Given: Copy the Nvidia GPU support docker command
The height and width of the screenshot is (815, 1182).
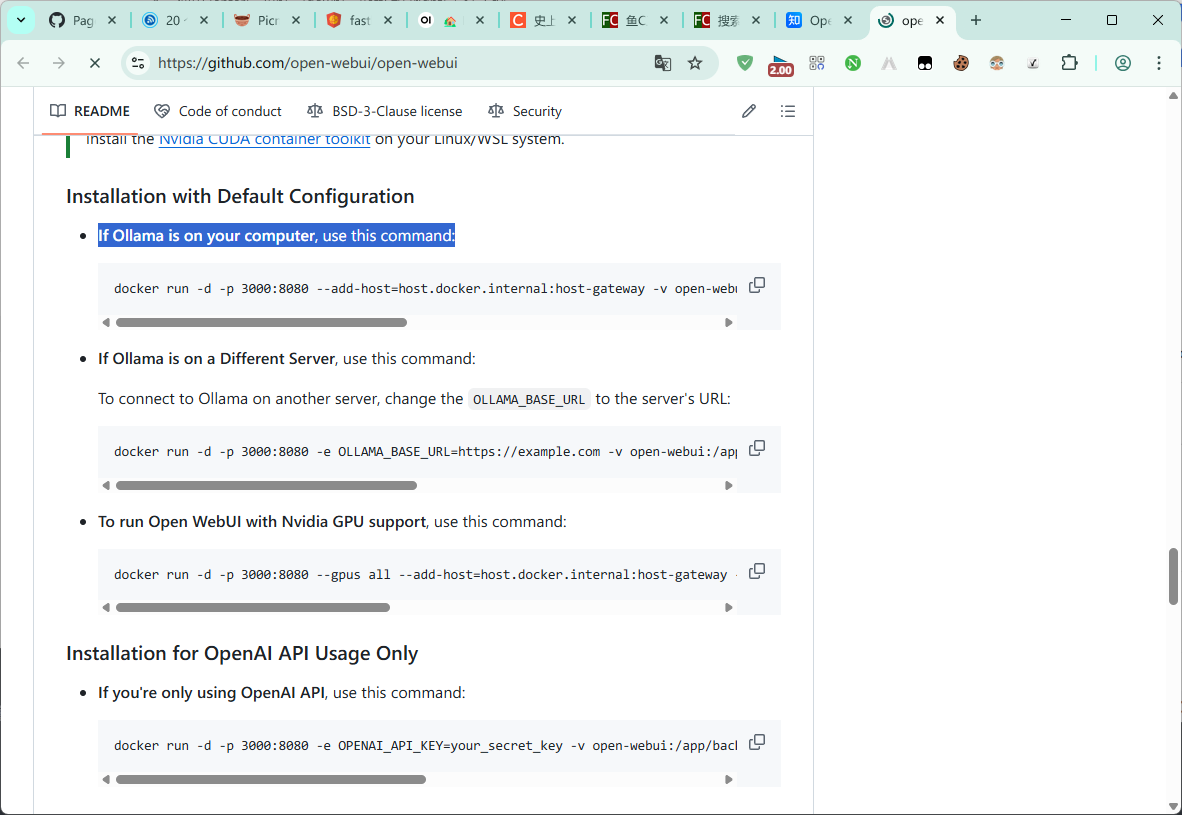Looking at the screenshot, I should 757,571.
